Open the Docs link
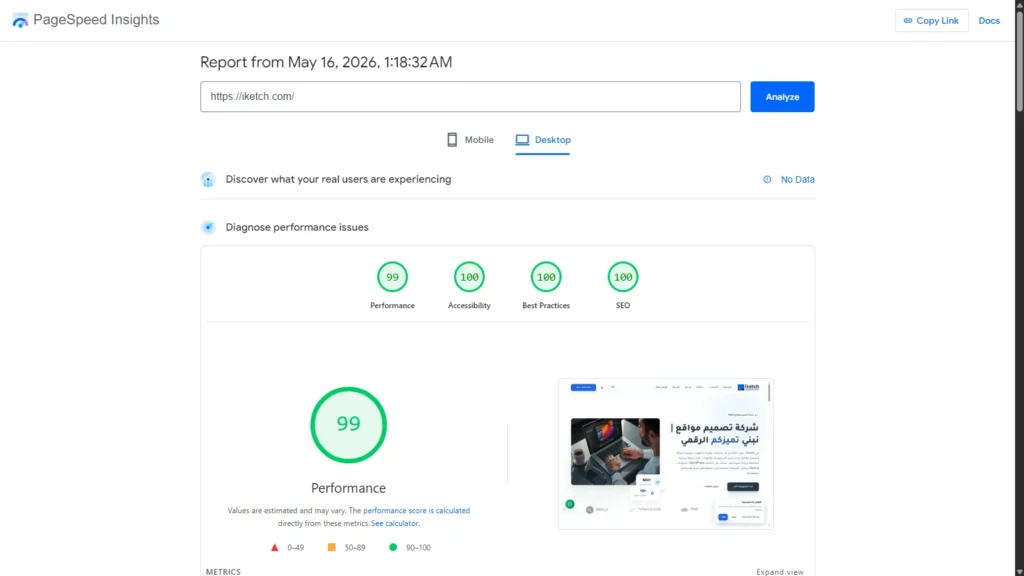Screen dimensions: 1024x576 (x=989, y=20)
